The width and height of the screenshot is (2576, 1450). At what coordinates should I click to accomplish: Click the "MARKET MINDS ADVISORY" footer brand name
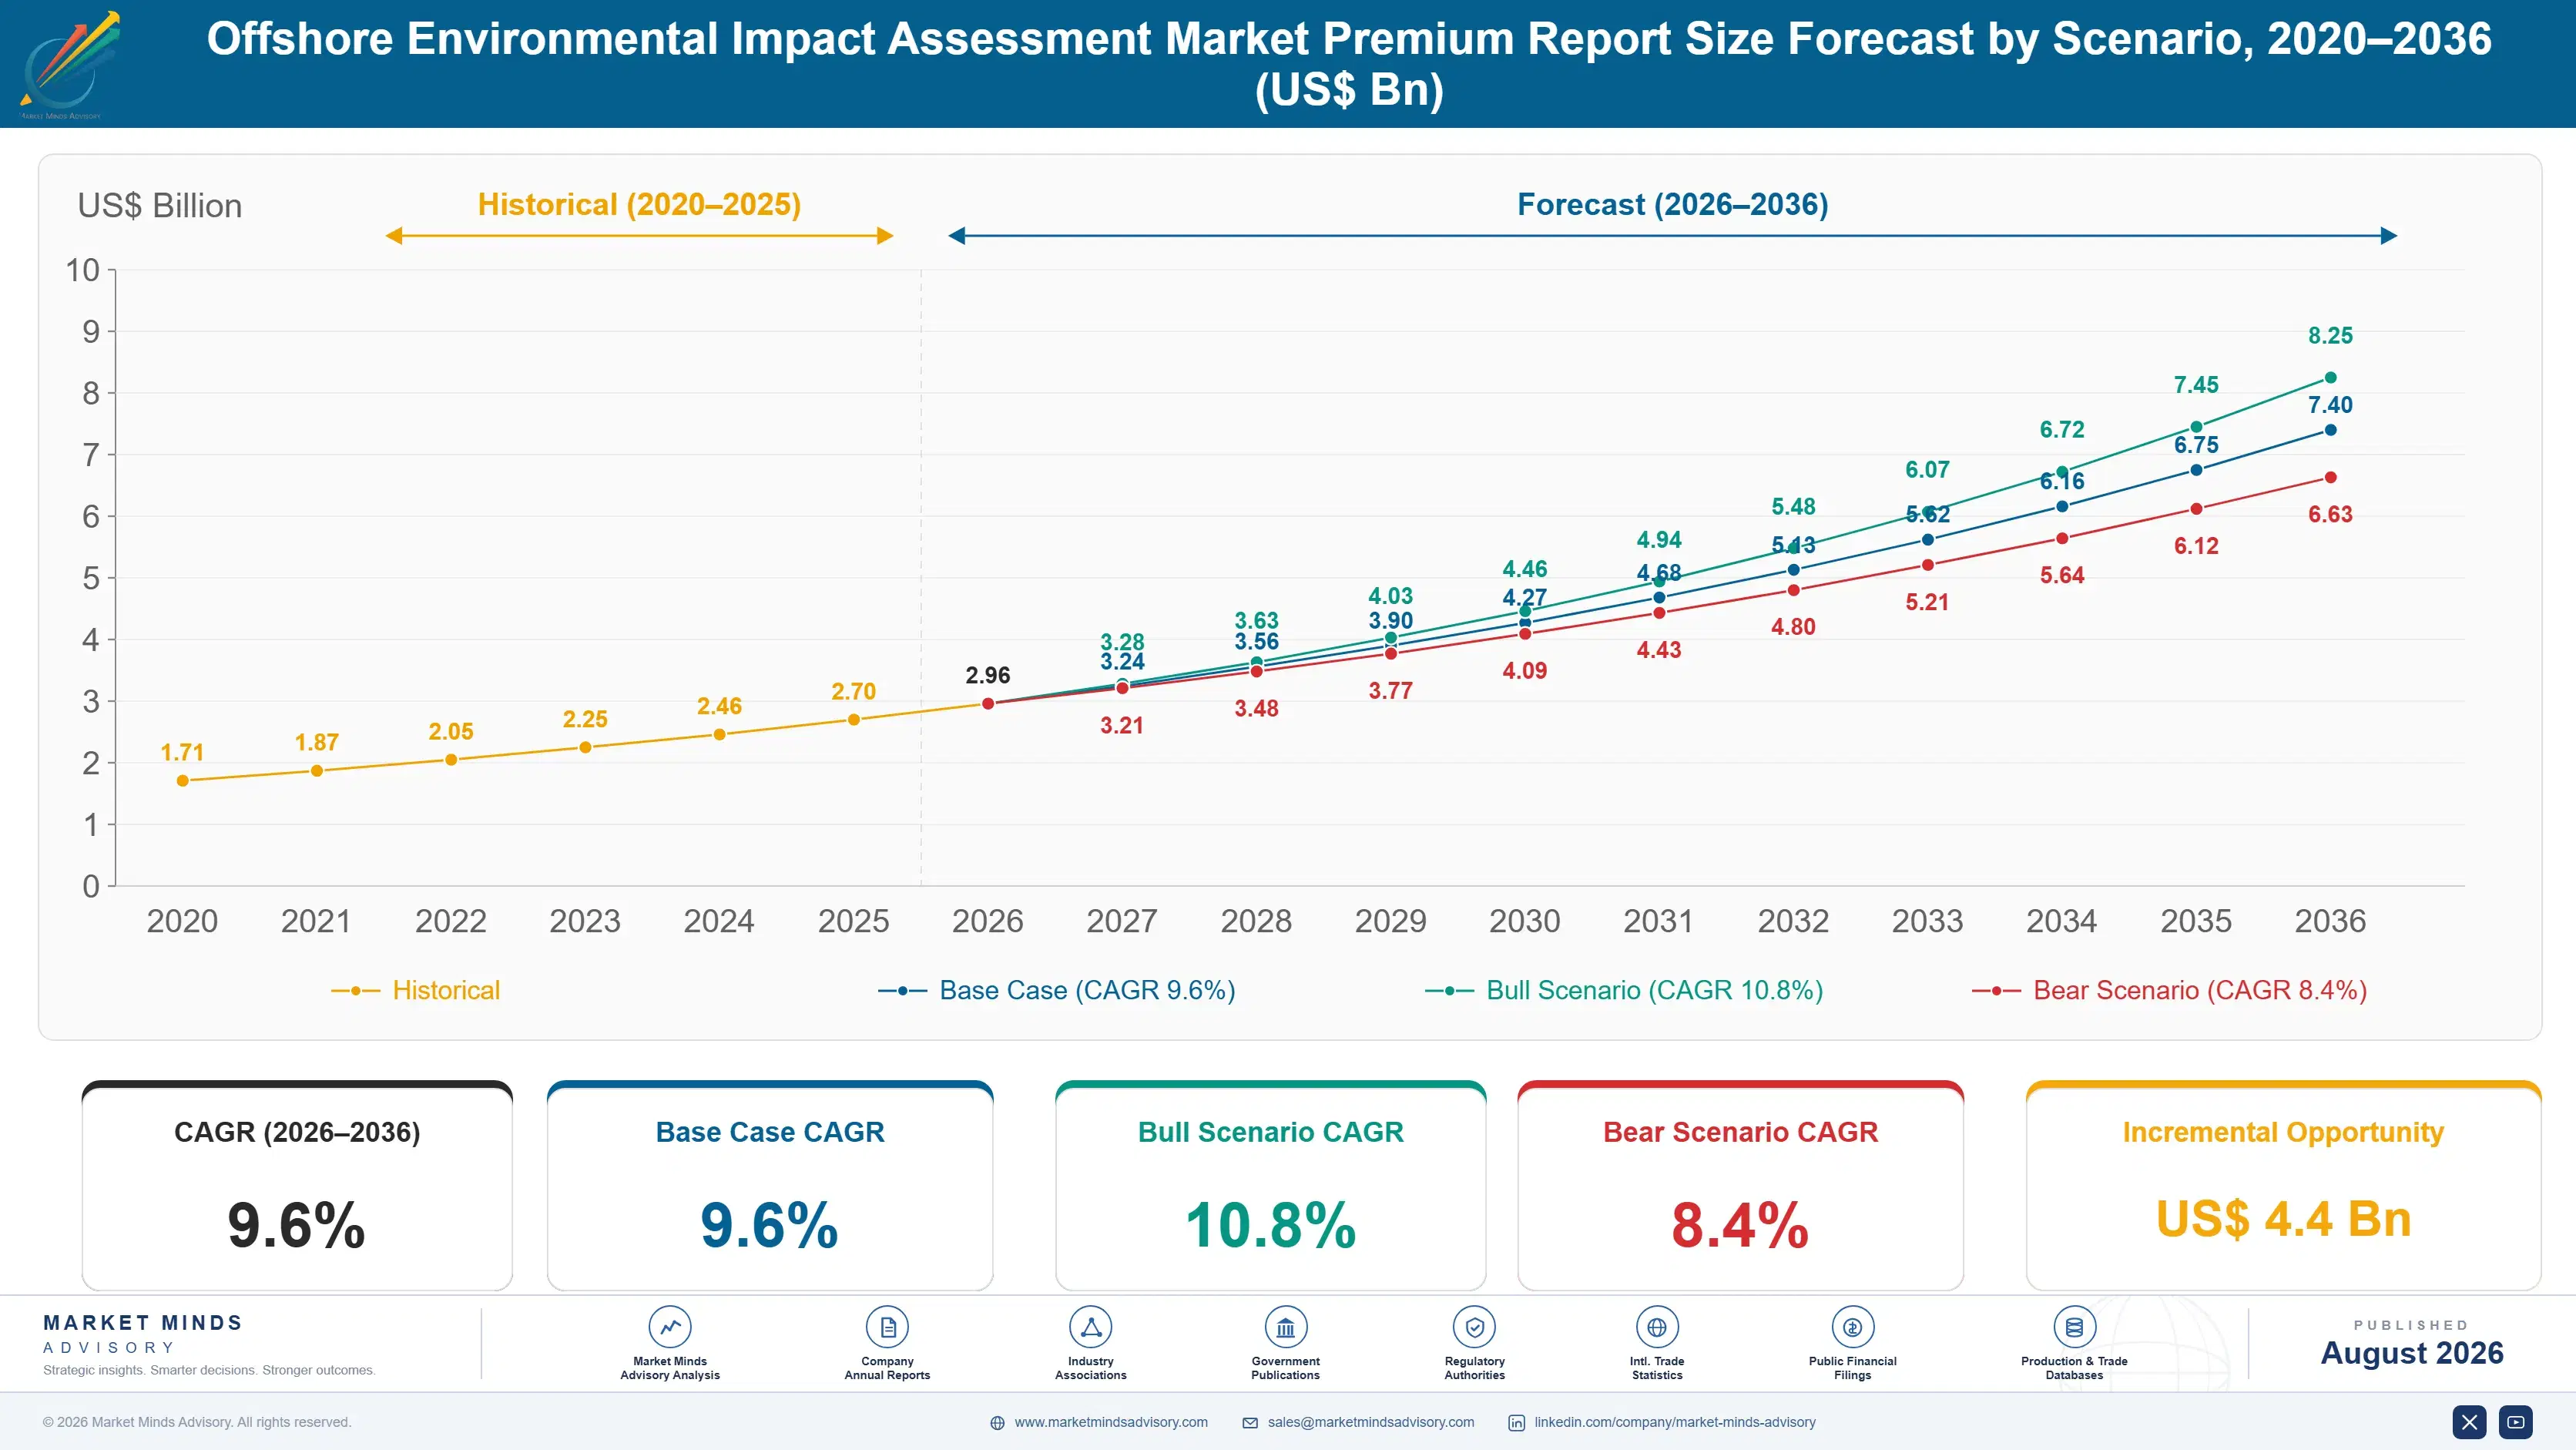143,1334
